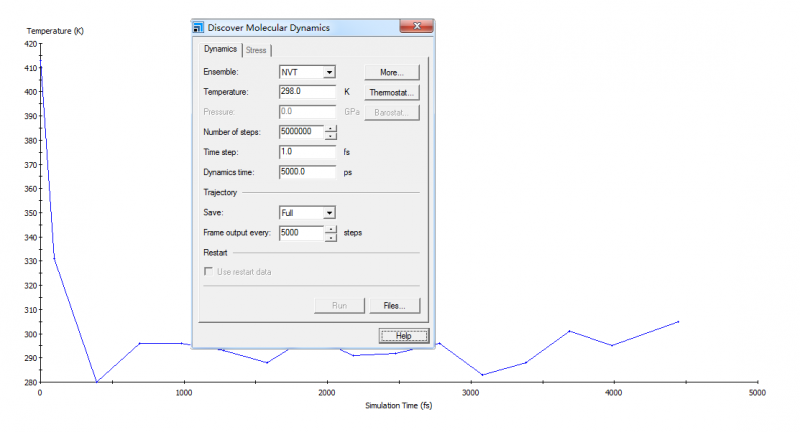Expand the Ensemble NVT dropdown
Image resolution: width=800 pixels, height=432 pixels.
pos(329,72)
